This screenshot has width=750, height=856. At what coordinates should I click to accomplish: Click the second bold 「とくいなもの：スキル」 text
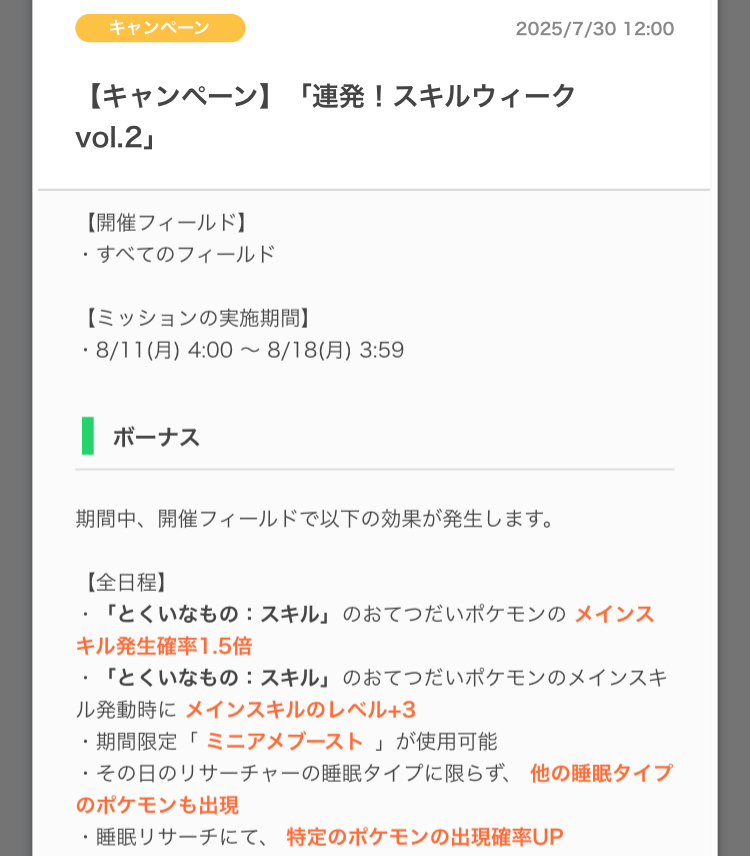point(215,678)
